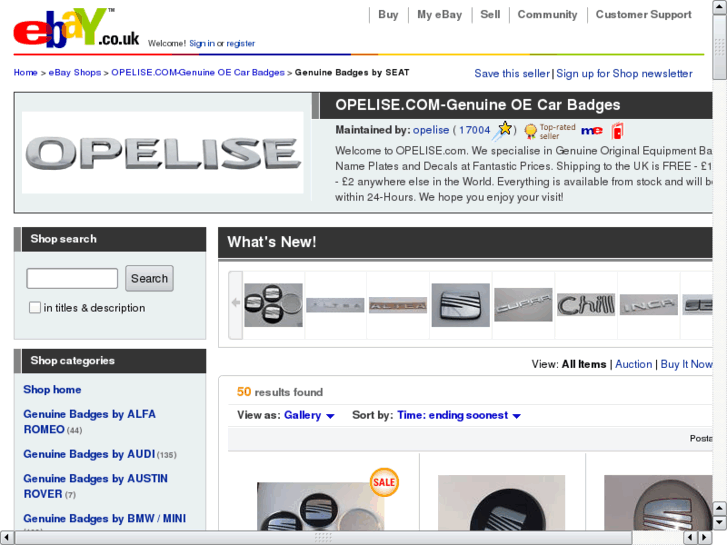The width and height of the screenshot is (727, 545).
Task: Open the Sell menu
Action: point(490,14)
